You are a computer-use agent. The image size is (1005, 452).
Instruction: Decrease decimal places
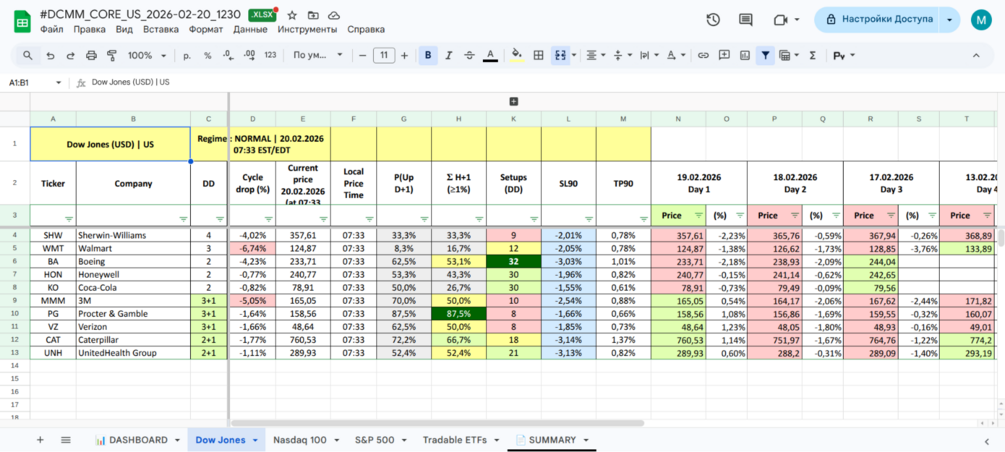tap(228, 56)
